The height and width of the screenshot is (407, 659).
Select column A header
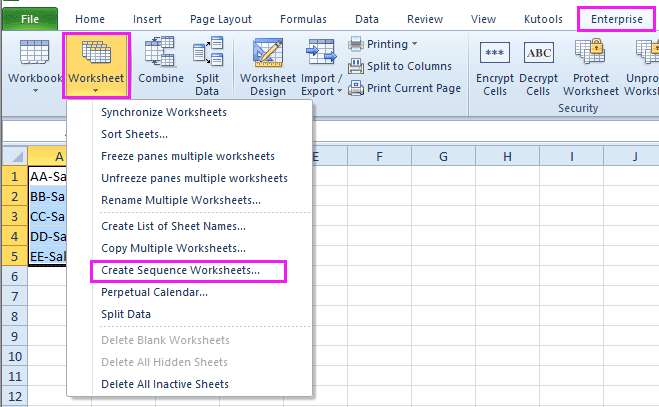click(x=47, y=156)
